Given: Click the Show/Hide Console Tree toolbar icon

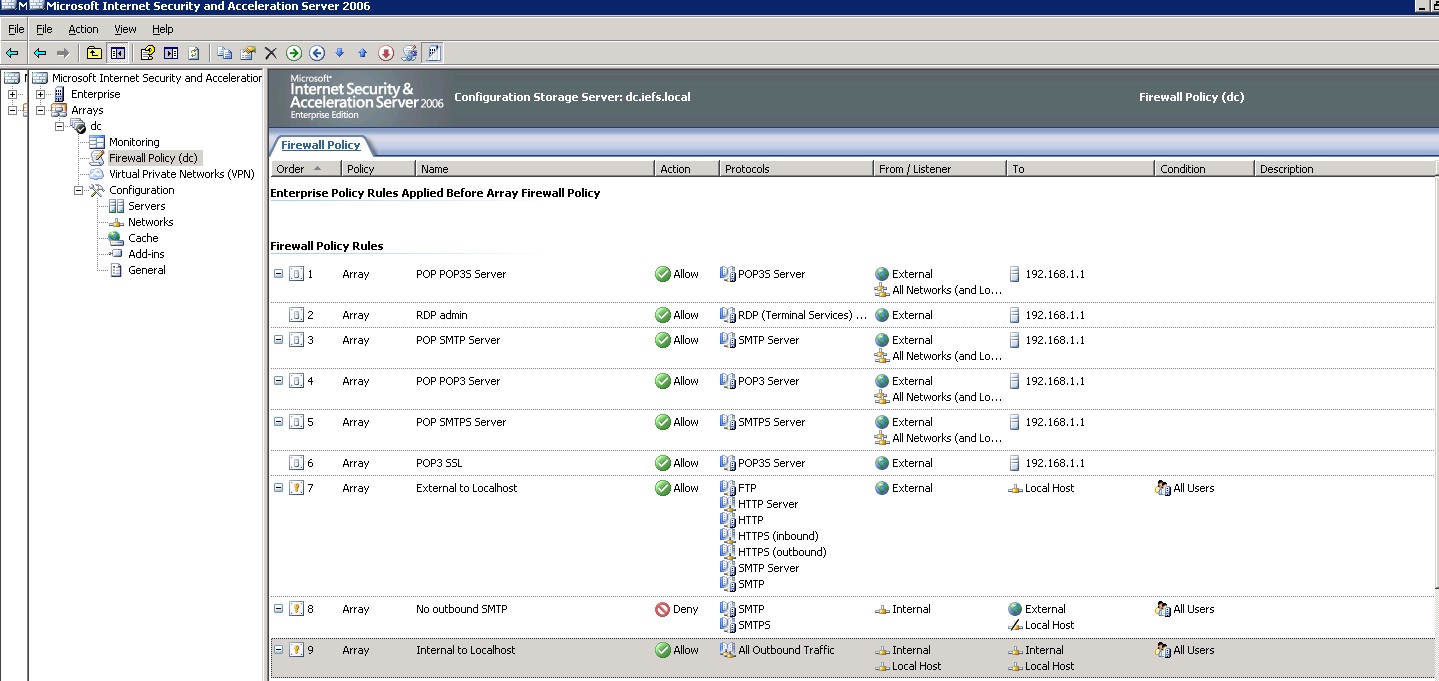Looking at the screenshot, I should (118, 53).
